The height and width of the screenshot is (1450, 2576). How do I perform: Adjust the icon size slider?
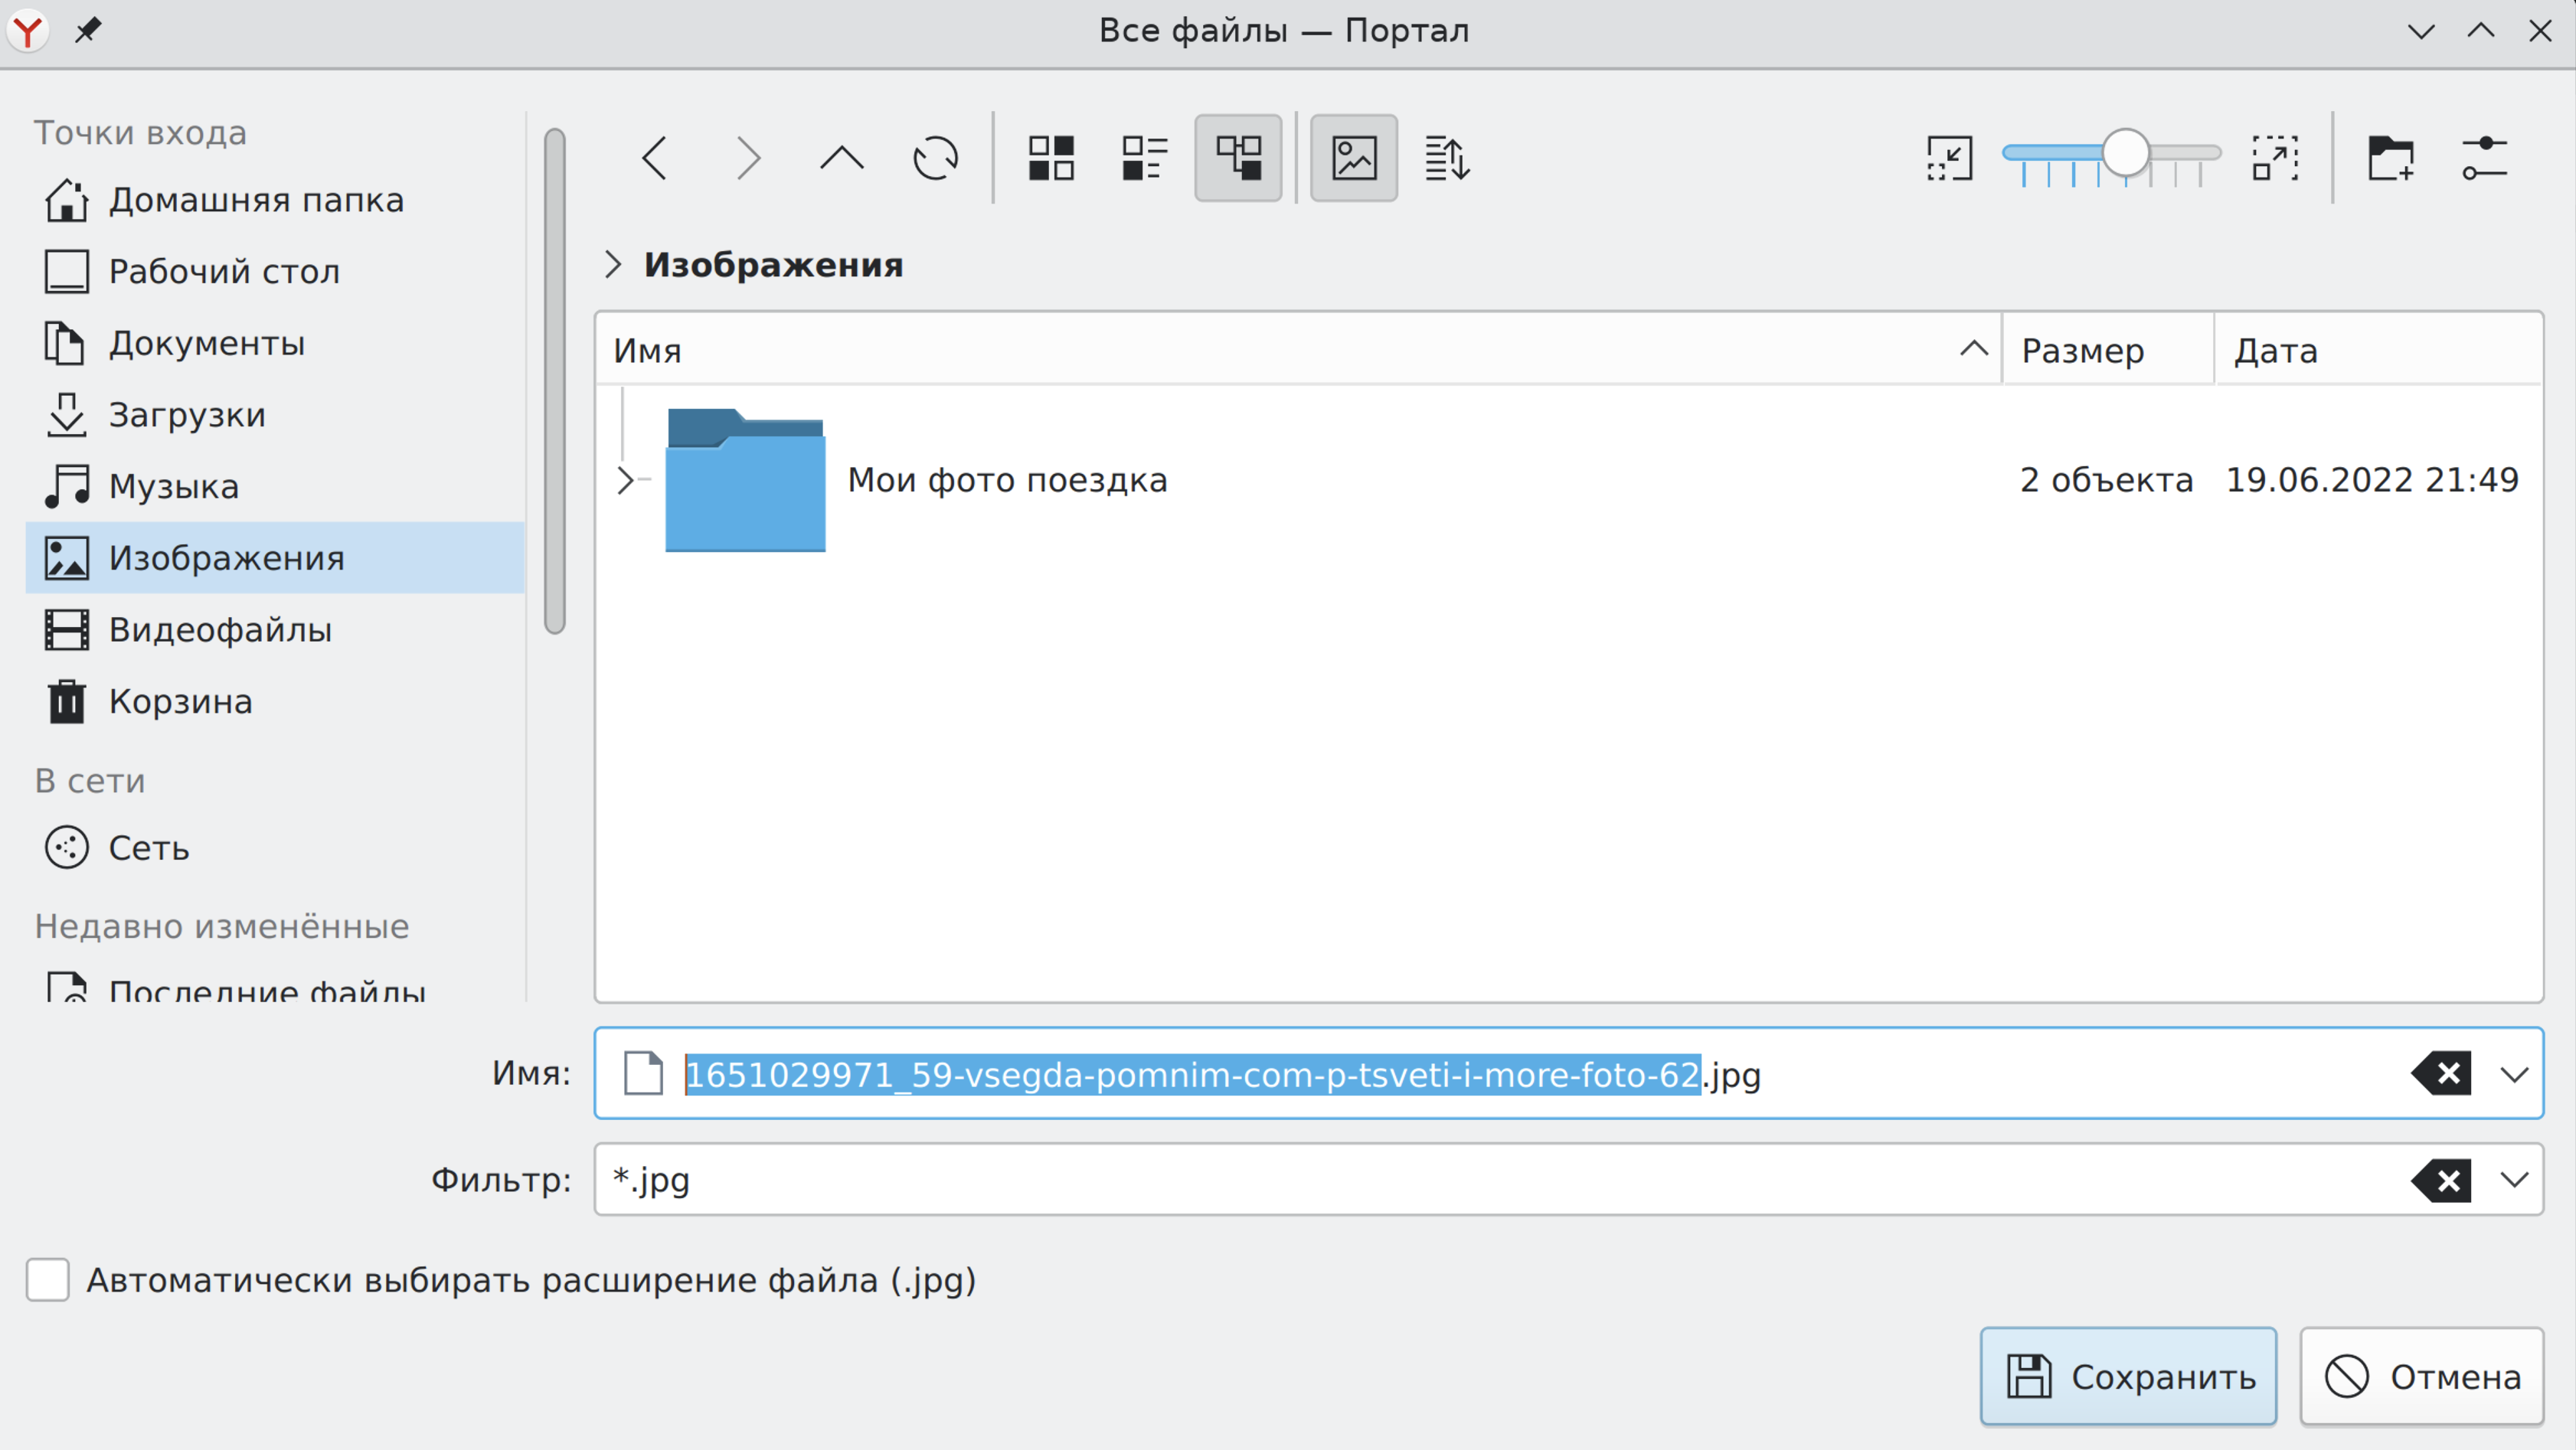click(x=2112, y=155)
